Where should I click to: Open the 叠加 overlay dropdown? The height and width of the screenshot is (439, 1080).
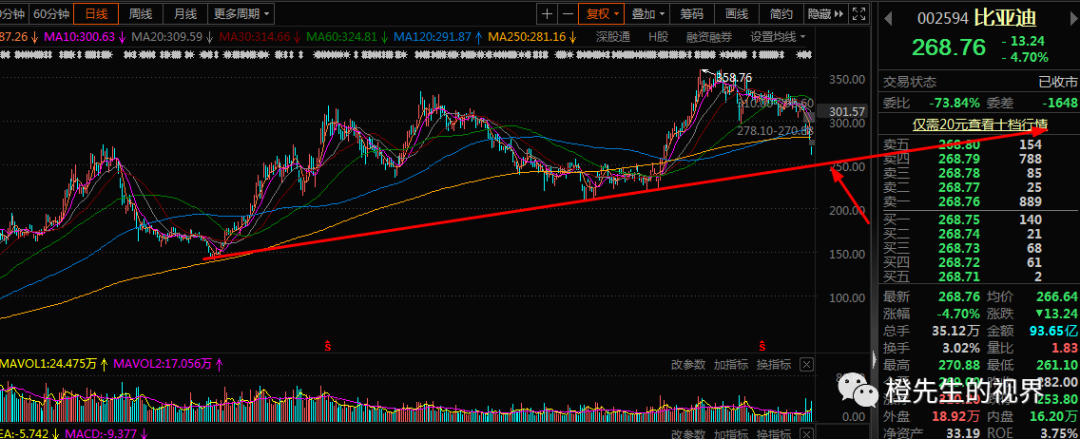[649, 14]
